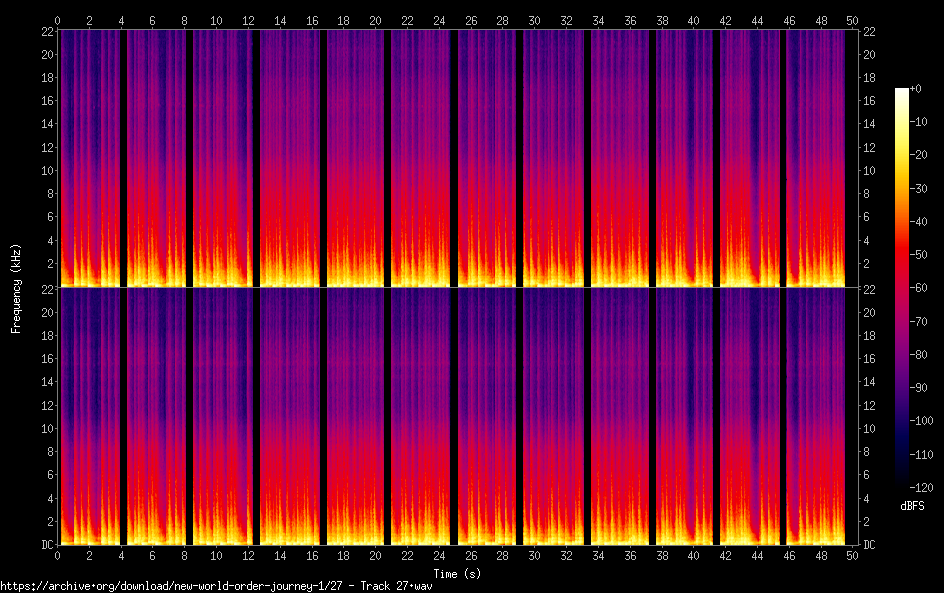944x593 pixels.
Task: Click the +0 label on the color scale
Action: point(916,89)
